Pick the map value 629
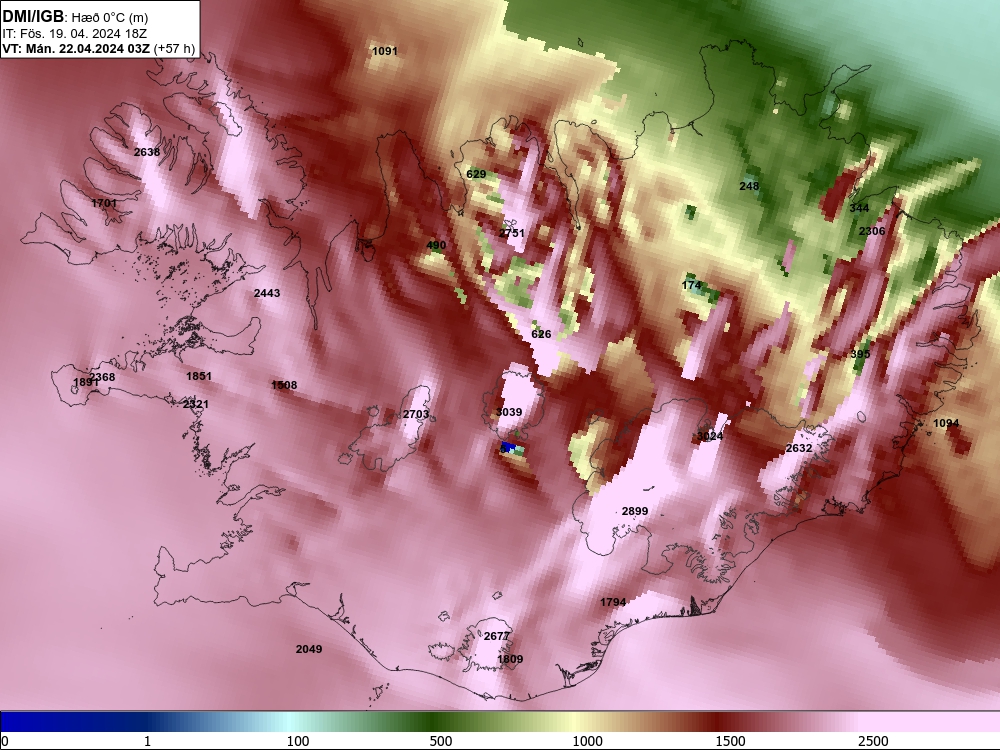Screen dimensions: 1000x750 [476, 174]
